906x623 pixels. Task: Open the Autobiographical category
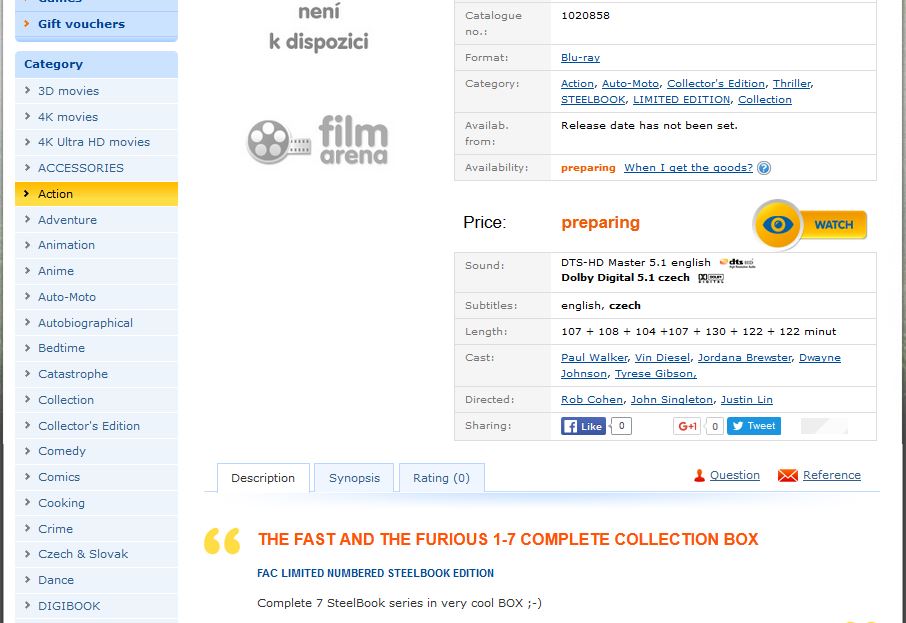[x=96, y=323]
